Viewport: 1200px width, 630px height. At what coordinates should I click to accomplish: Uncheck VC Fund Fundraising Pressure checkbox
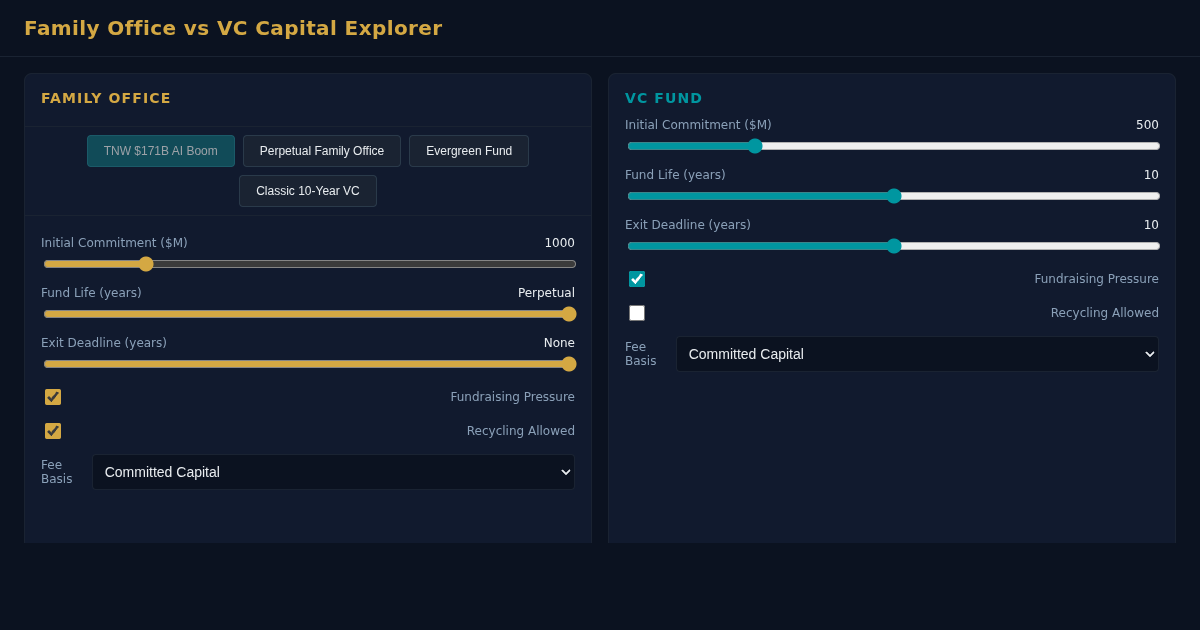pyautogui.click(x=637, y=279)
